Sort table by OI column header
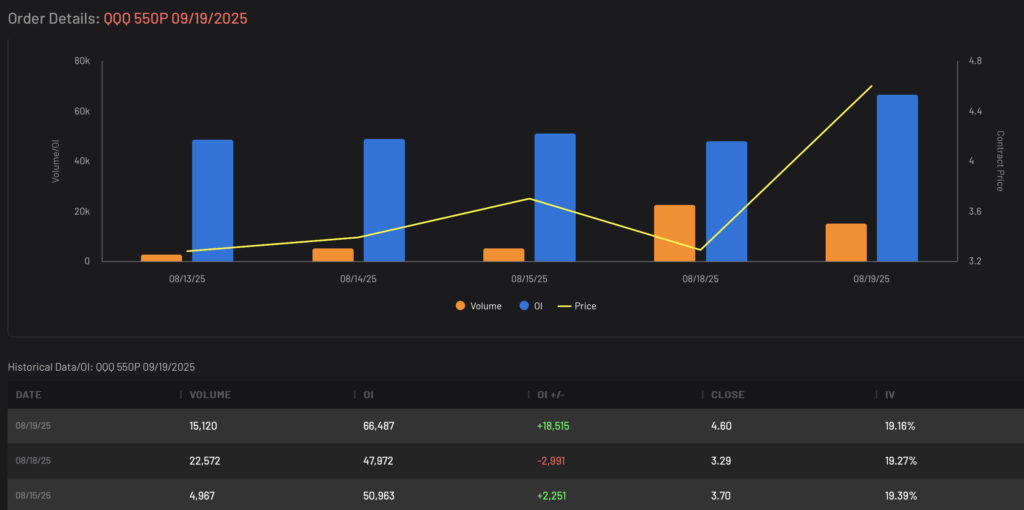Image resolution: width=1024 pixels, height=510 pixels. (368, 395)
